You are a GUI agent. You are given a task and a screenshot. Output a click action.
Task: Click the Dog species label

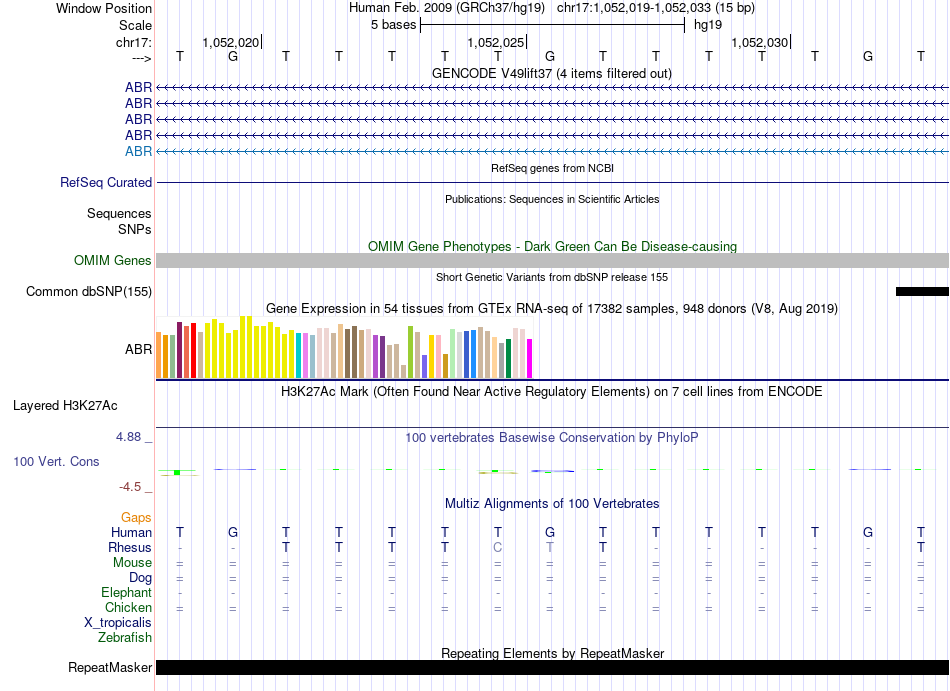click(x=141, y=578)
